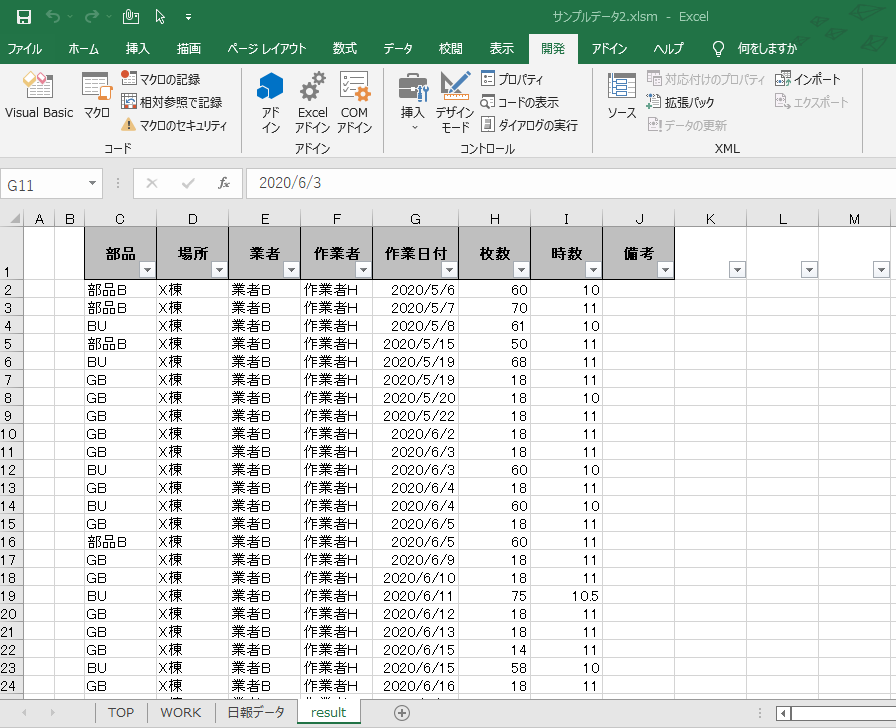
Task: Switch to the 挿入 ribbon tab
Action: pyautogui.click(x=138, y=49)
